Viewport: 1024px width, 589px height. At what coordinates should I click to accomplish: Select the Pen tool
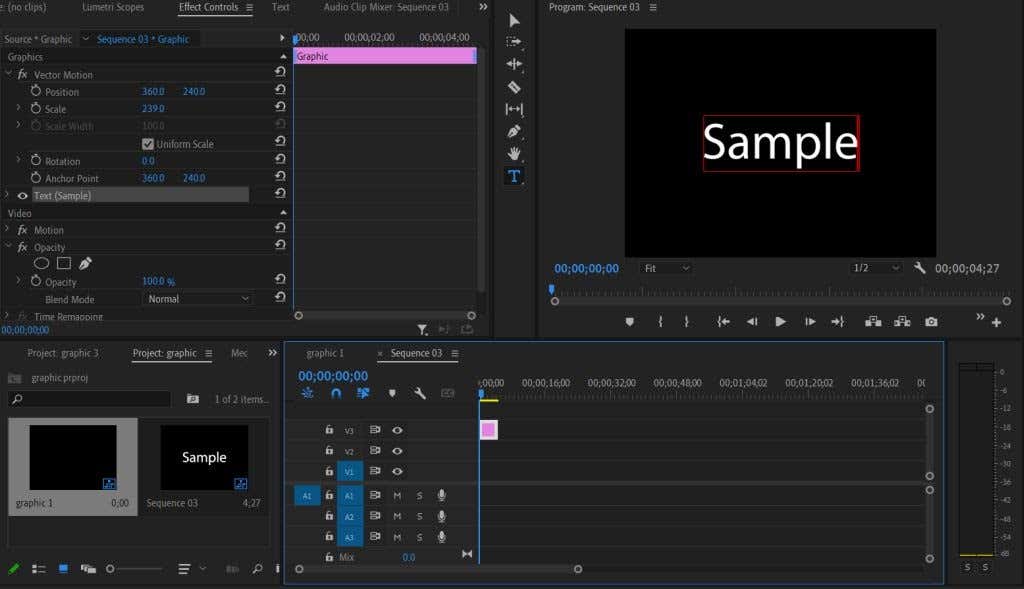(514, 131)
